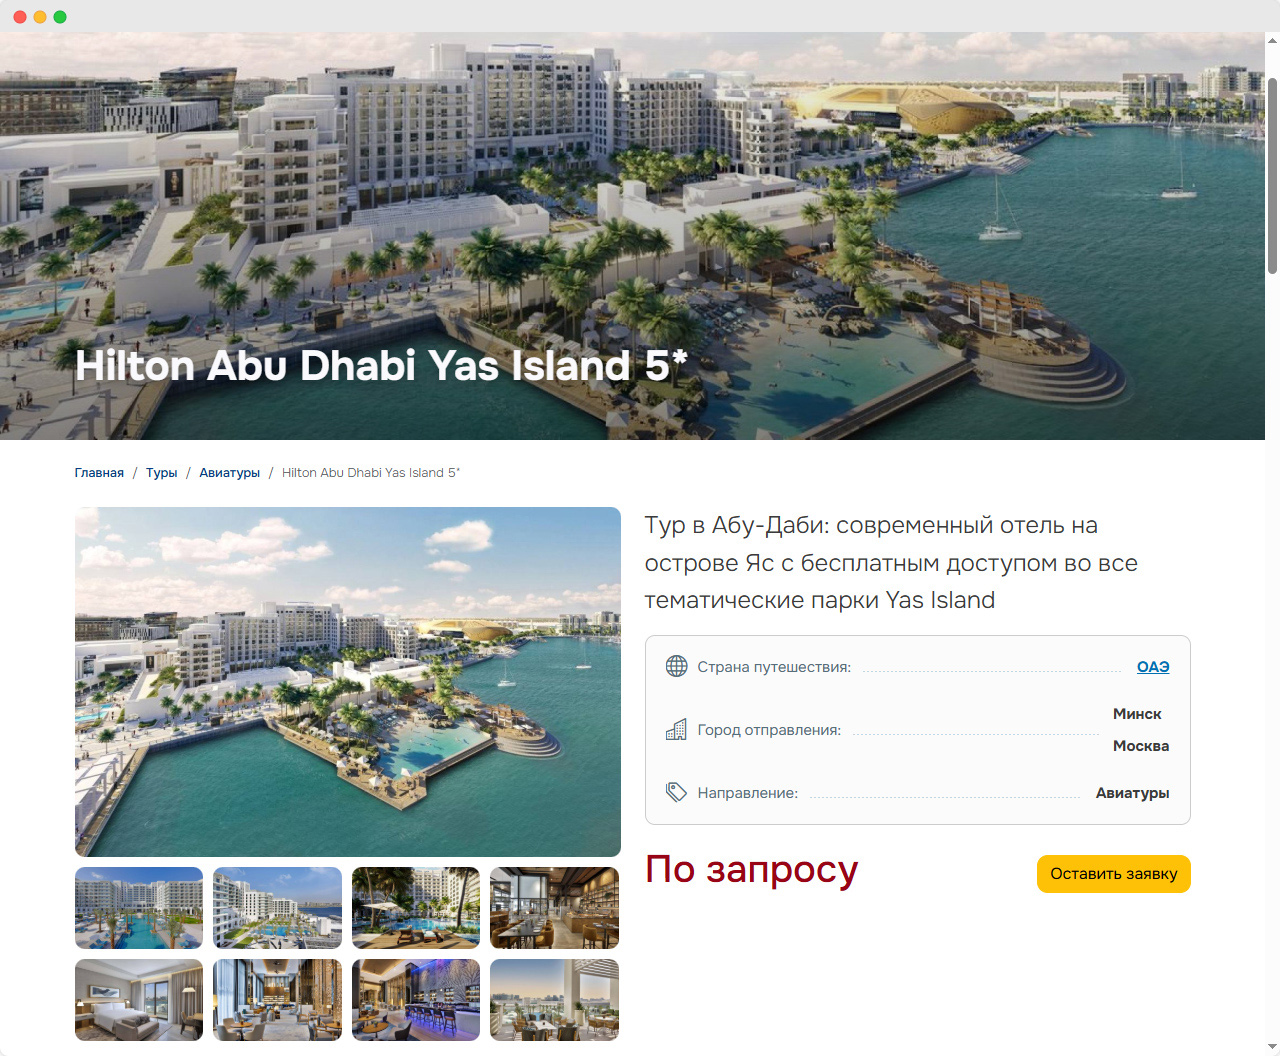Click the tag icon beside Направление
This screenshot has width=1280, height=1056.
point(677,792)
